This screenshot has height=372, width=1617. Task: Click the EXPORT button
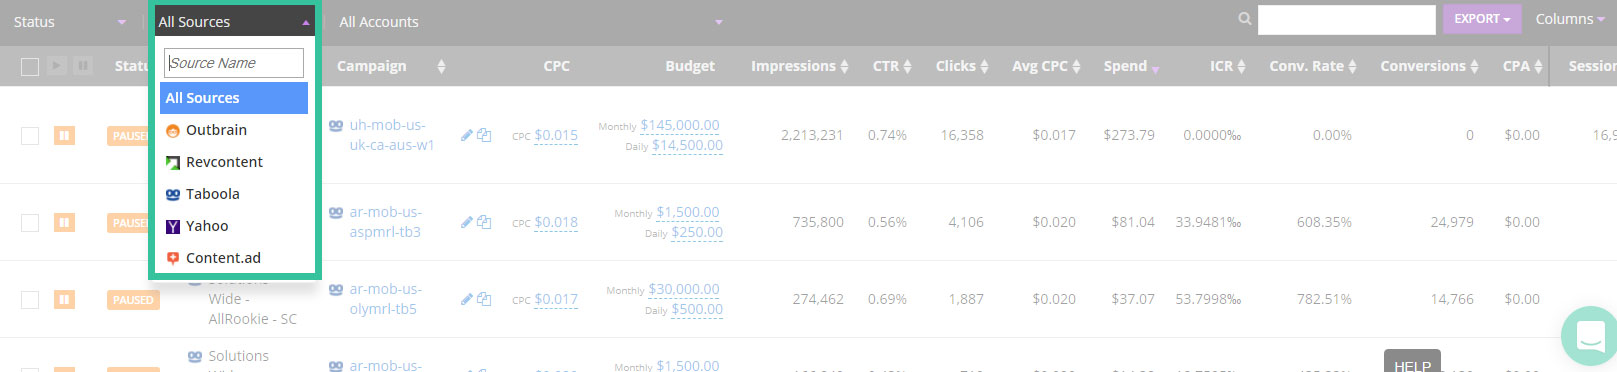coord(1482,19)
